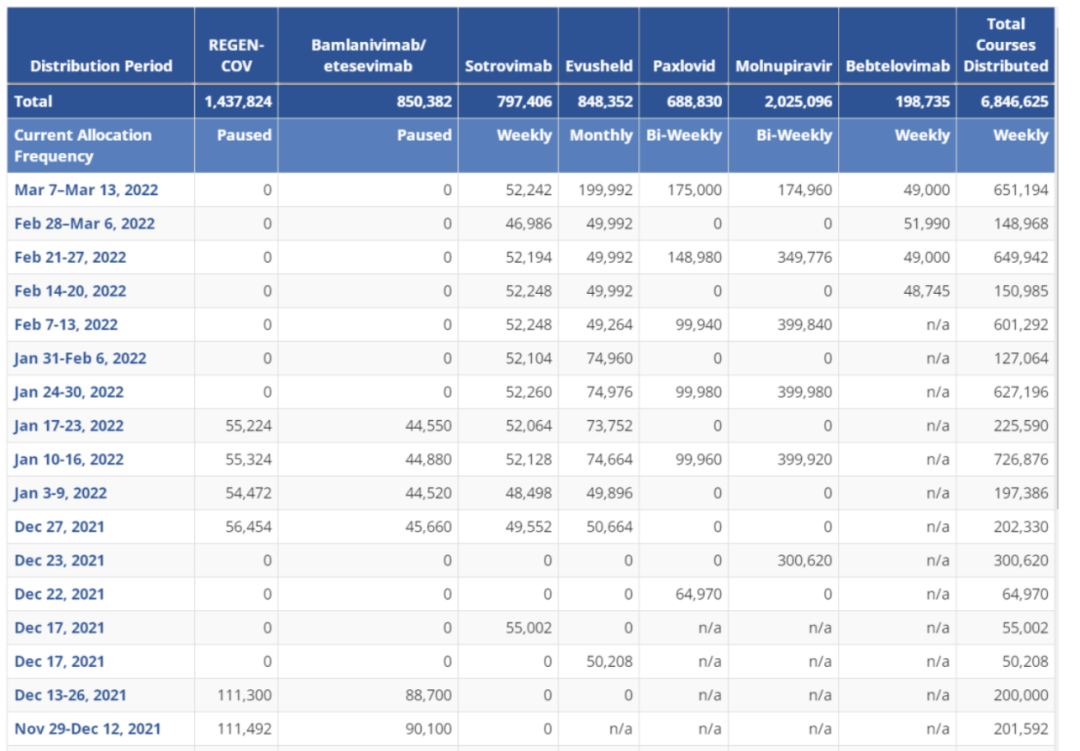
Task: Open the Dec 23, 2021 link
Action: coord(59,561)
